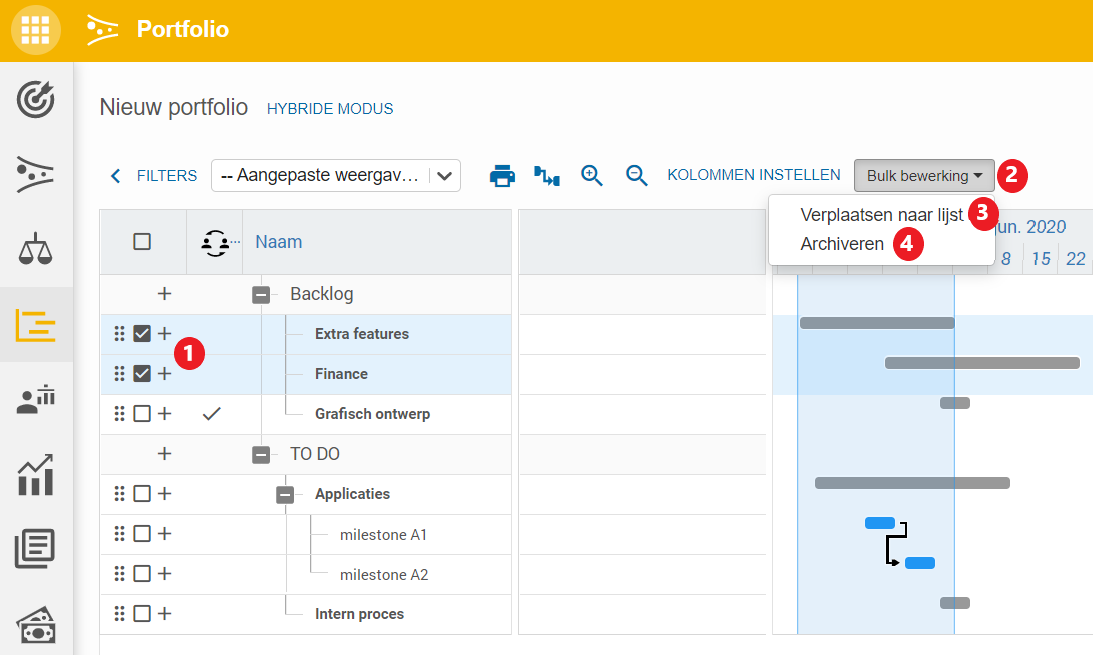
Task: Open the money budget sidebar icon
Action: (36, 624)
